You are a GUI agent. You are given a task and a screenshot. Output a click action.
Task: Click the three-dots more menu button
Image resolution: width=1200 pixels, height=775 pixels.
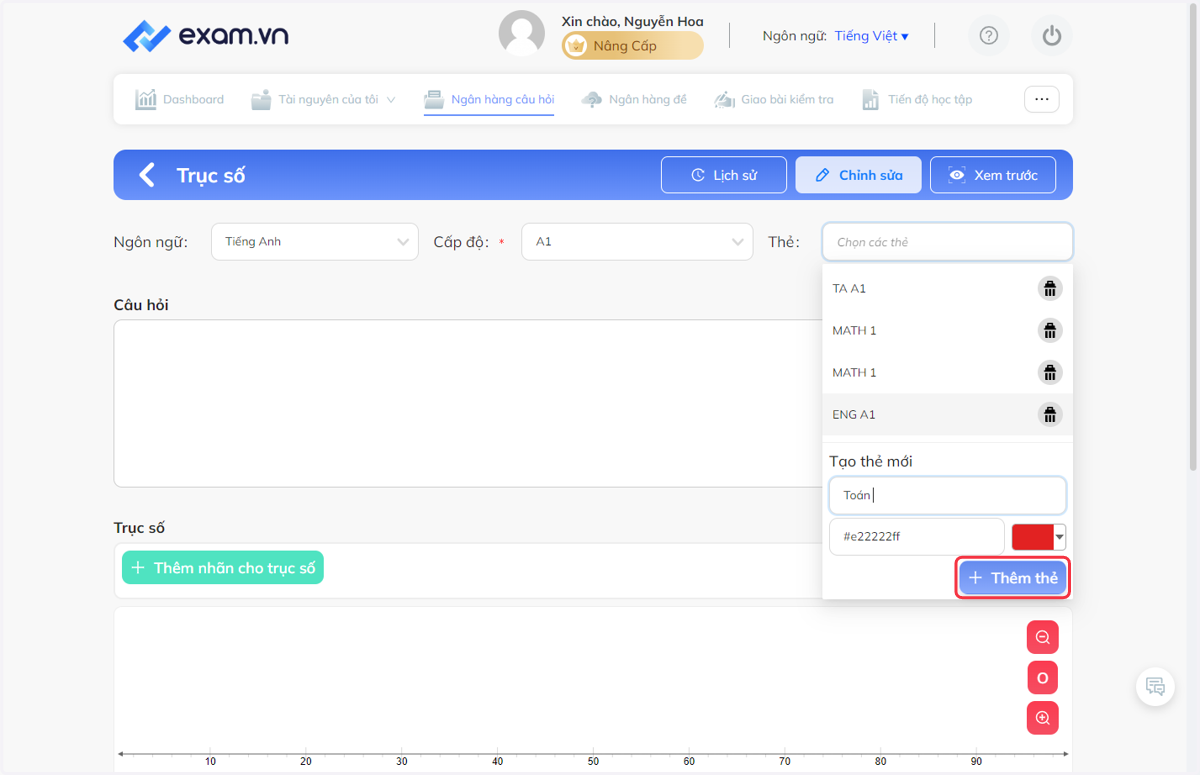[1041, 99]
